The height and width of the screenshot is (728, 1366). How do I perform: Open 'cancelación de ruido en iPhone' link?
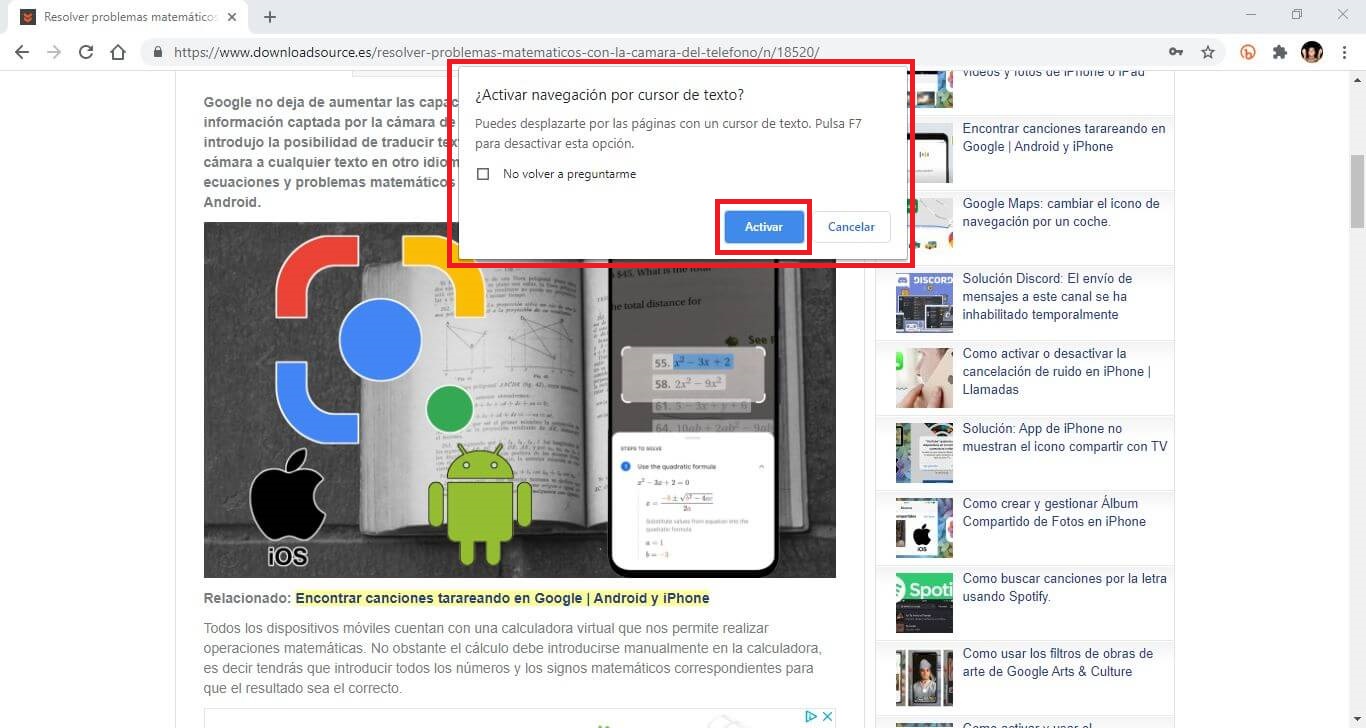click(x=1056, y=371)
